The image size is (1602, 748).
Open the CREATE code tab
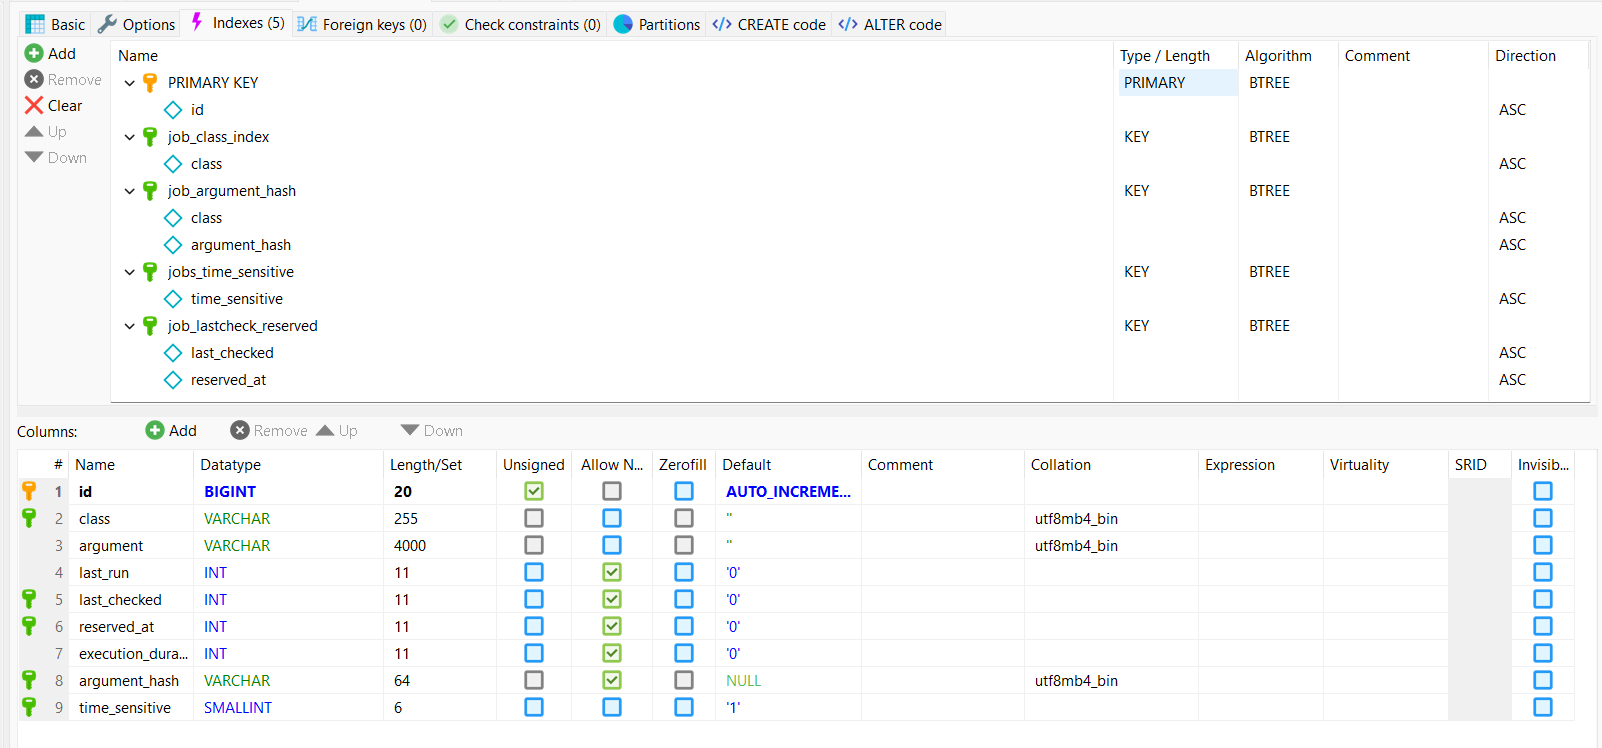[769, 24]
